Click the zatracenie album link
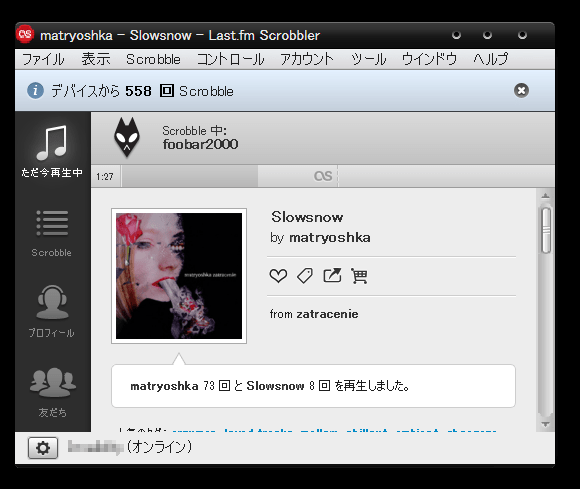 [327, 314]
